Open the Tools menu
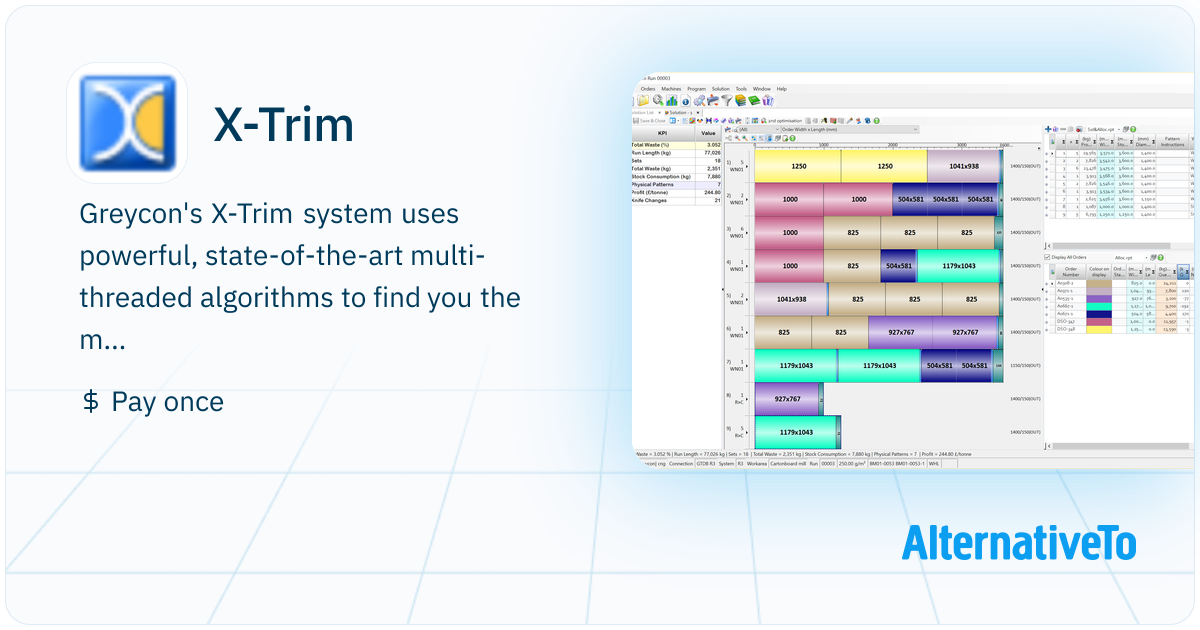Viewport: 1200px width, 630px height. [x=741, y=89]
